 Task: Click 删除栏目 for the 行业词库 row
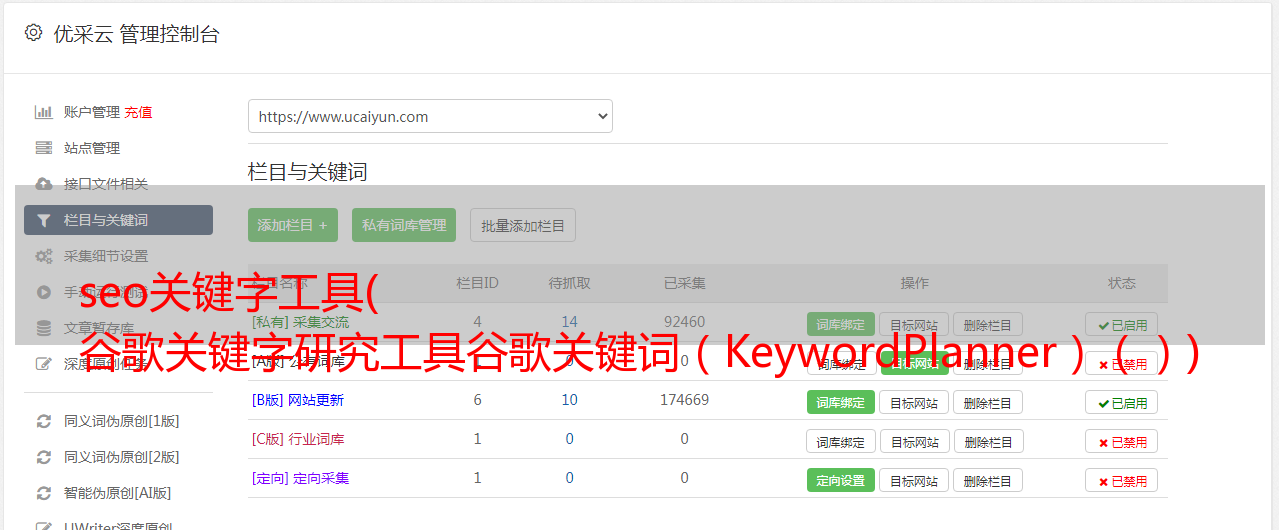coord(988,441)
